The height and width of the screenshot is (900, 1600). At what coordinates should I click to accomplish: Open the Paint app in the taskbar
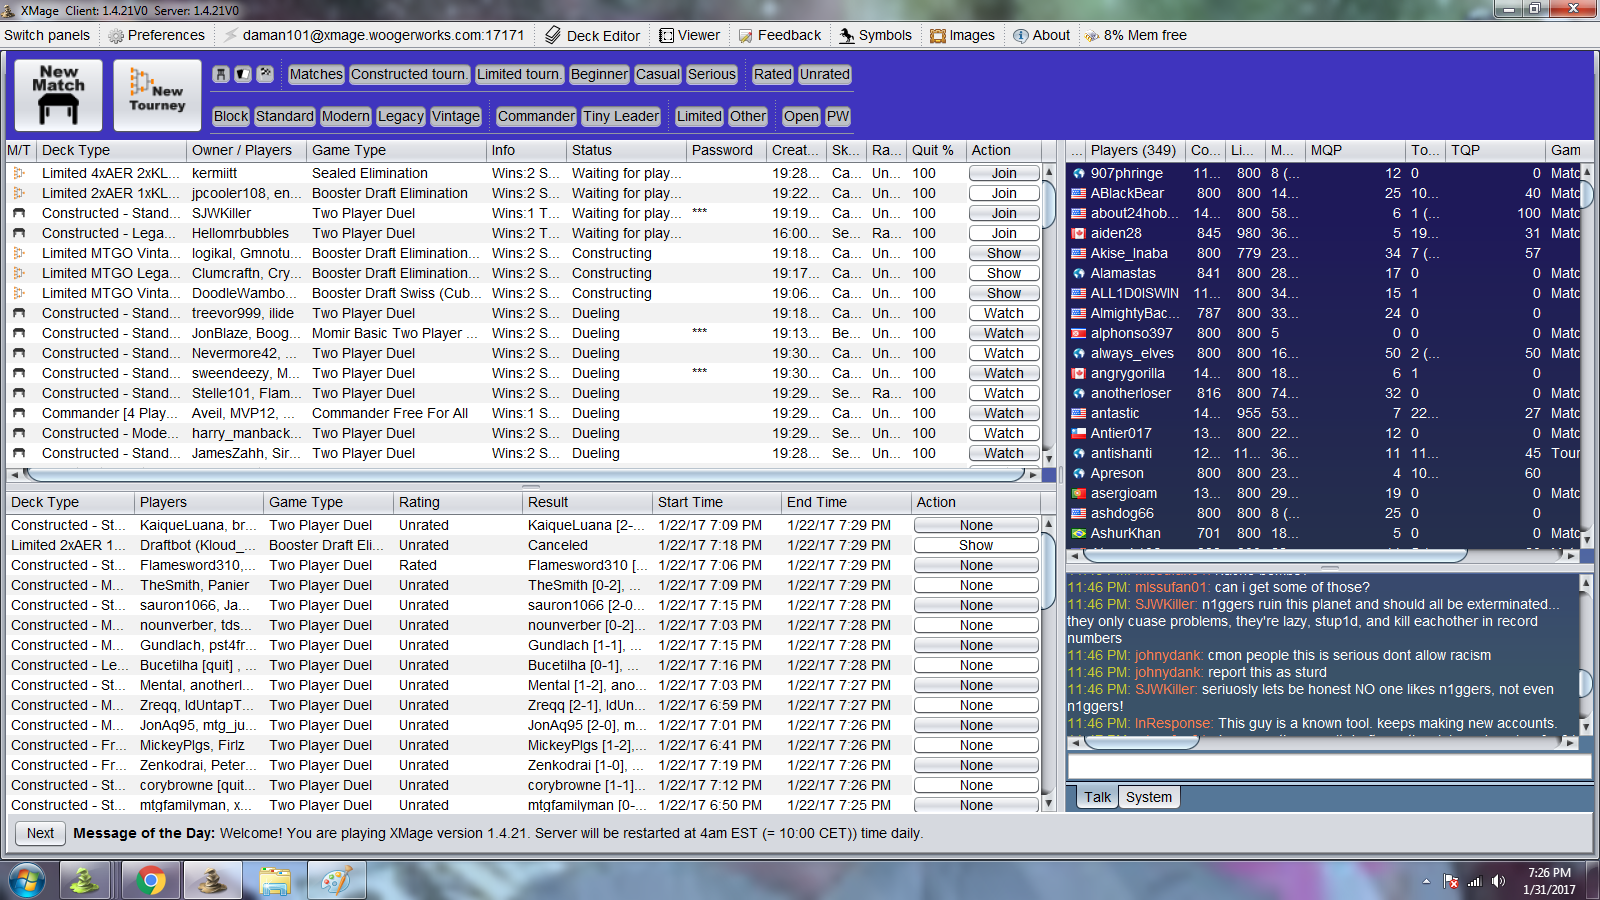(336, 881)
